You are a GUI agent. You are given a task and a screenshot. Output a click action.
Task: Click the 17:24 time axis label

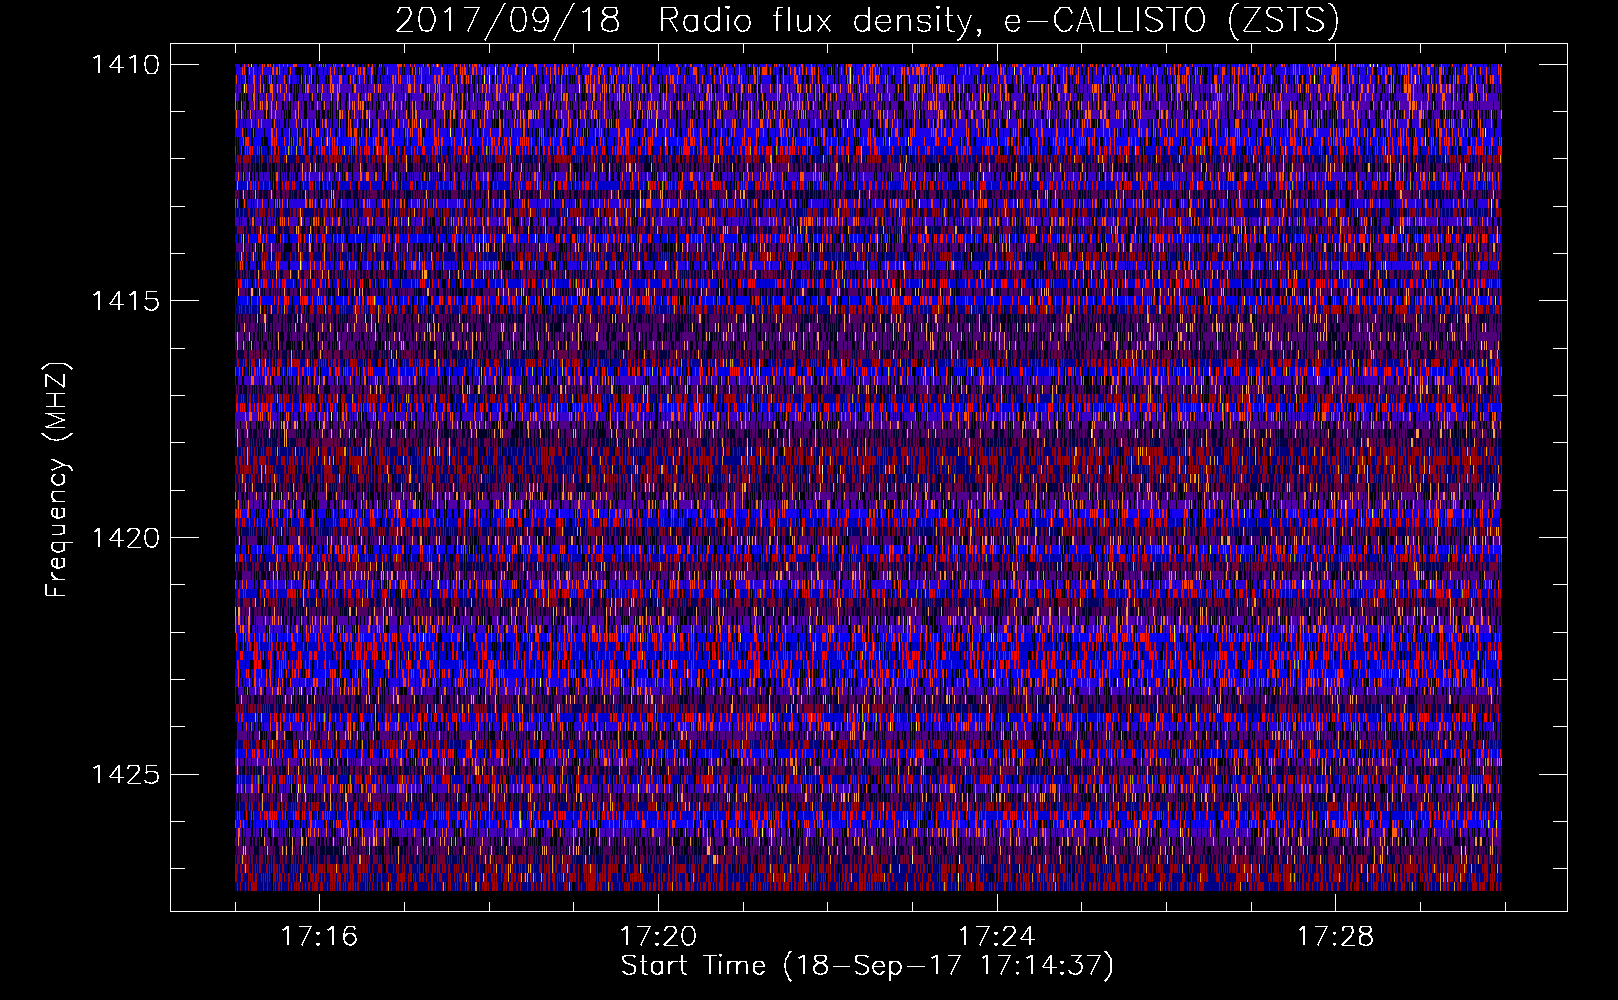(997, 936)
